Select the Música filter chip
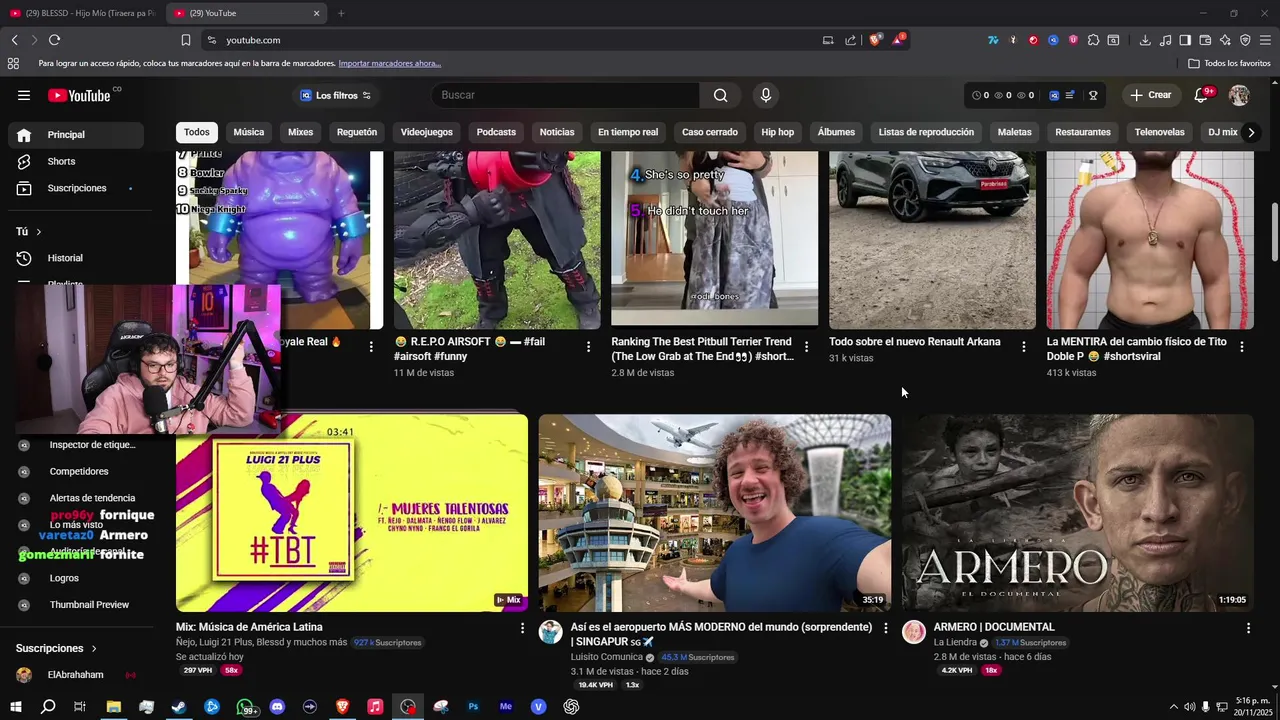Screen dimensions: 1280x720 (x=249, y=132)
